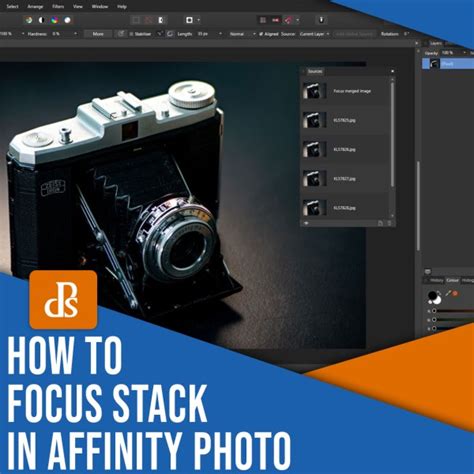The height and width of the screenshot is (474, 474).
Task: Open the Hardness value dropdown
Action: [75, 34]
